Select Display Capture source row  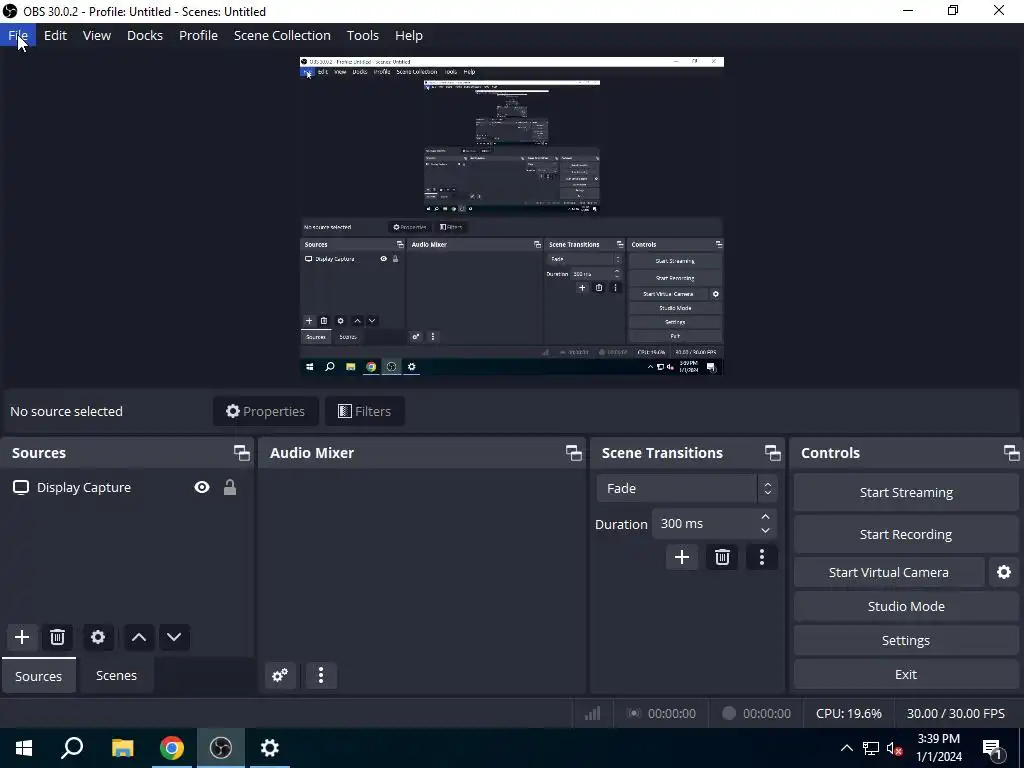tap(125, 487)
